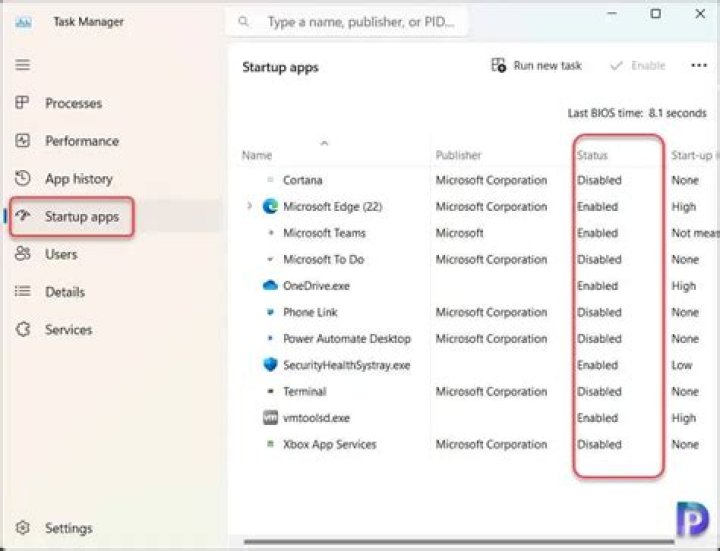
Task: Click Enabled status of Microsoft Teams
Action: [597, 233]
